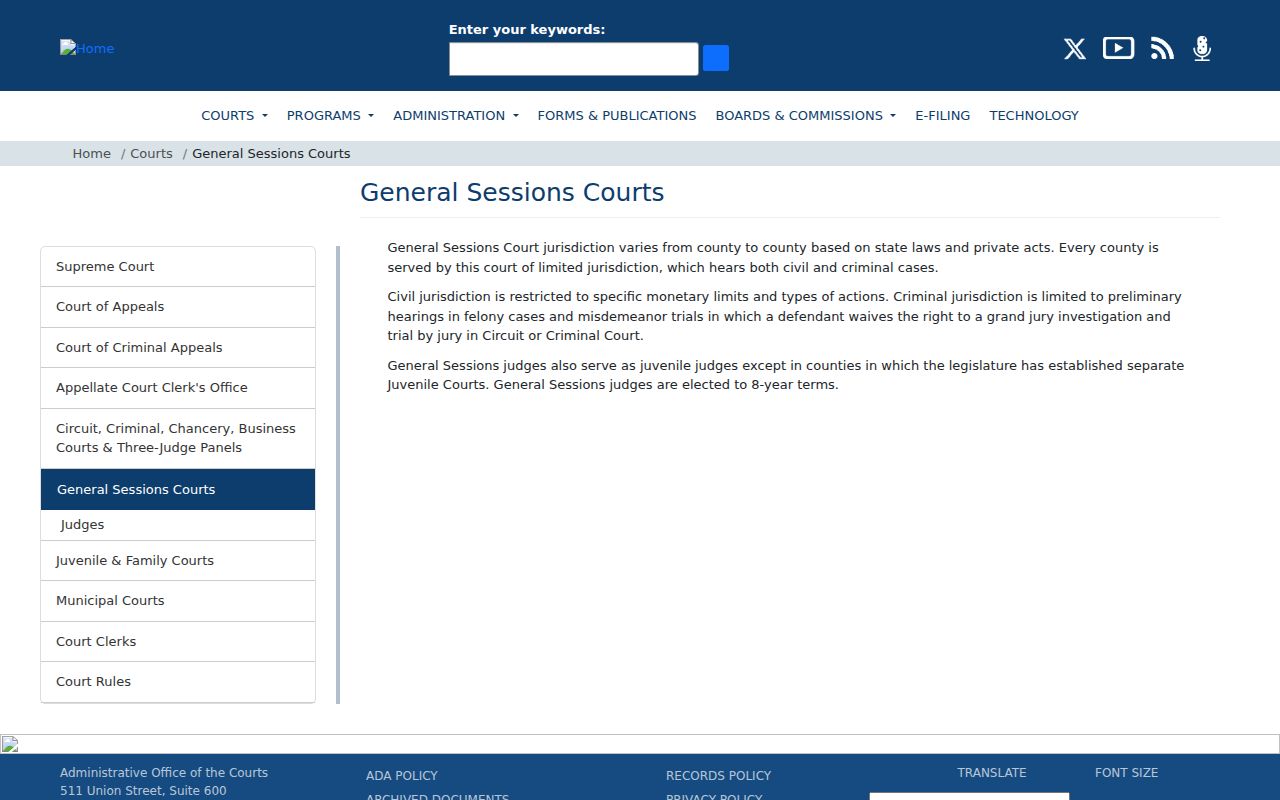
Task: Open Municipal Courts sidebar item
Action: (178, 601)
